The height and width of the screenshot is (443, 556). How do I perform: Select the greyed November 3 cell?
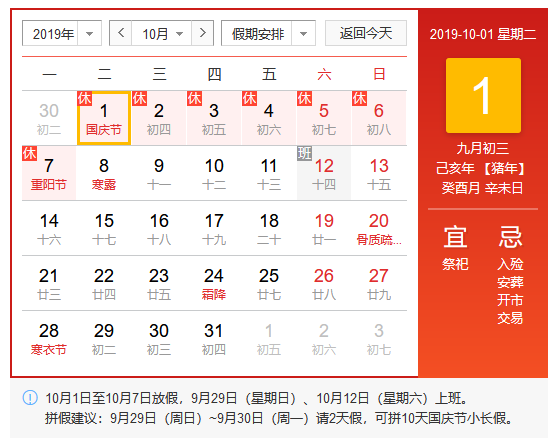click(379, 338)
